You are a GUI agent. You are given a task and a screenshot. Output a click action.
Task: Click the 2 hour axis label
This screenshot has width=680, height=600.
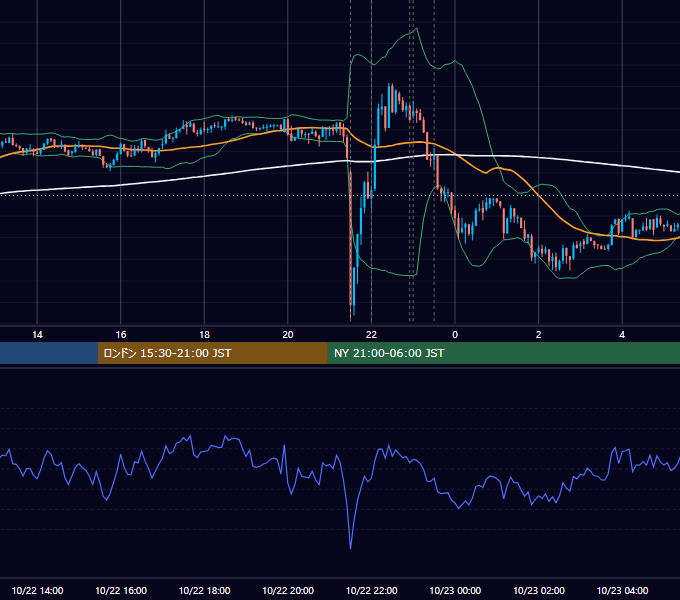(x=539, y=335)
